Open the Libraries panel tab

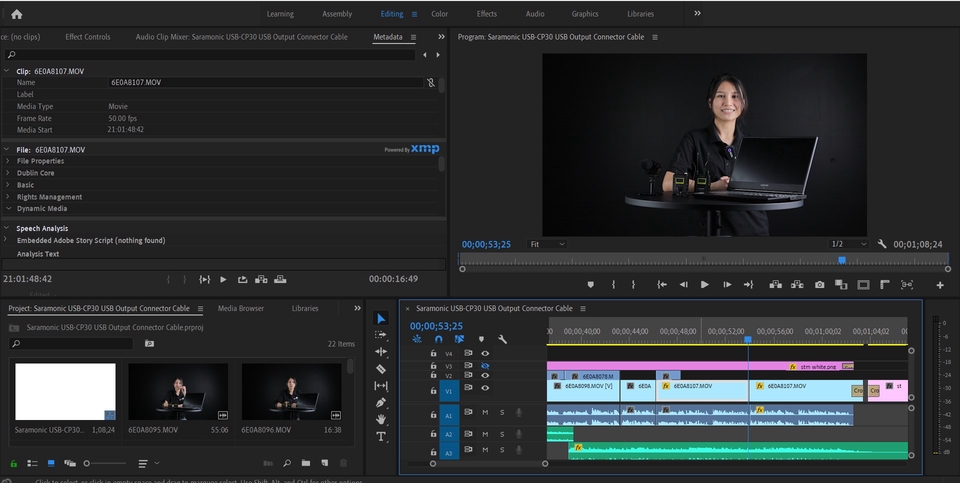click(304, 309)
